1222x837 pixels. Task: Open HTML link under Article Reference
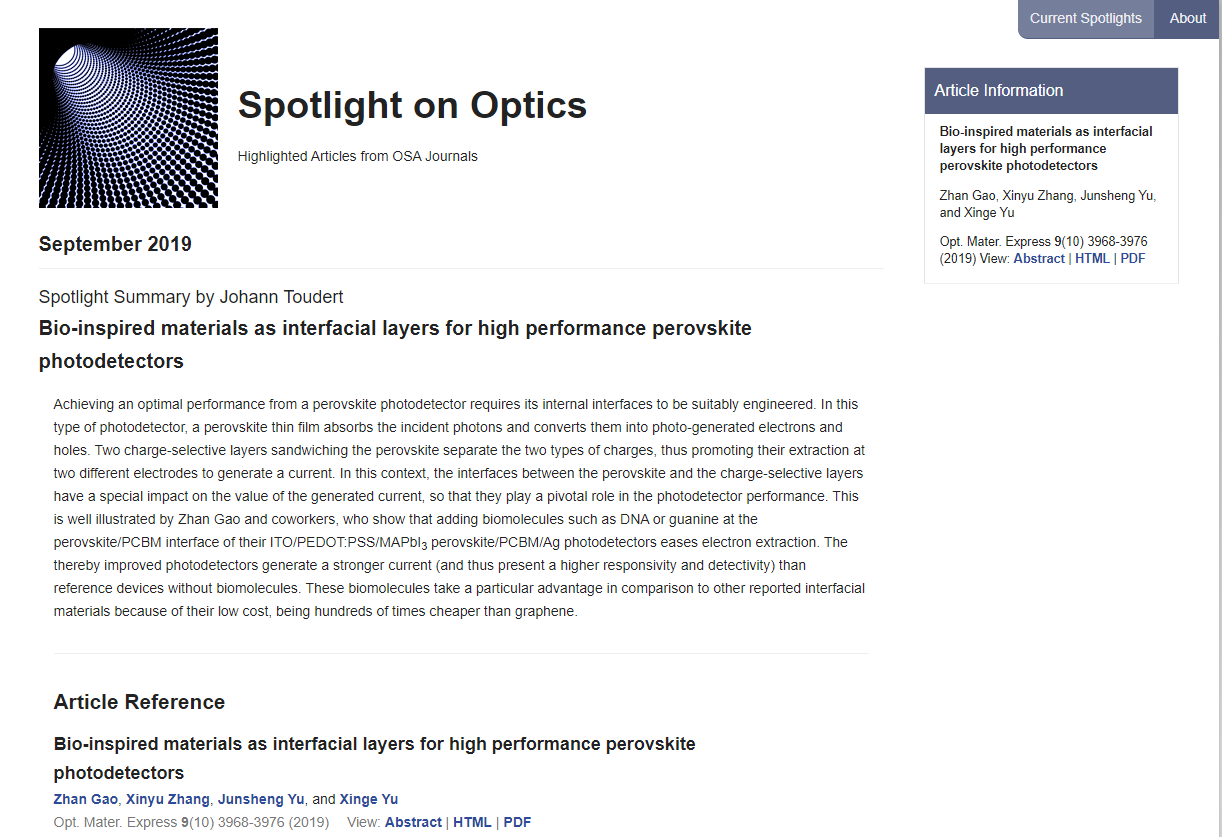click(x=472, y=822)
